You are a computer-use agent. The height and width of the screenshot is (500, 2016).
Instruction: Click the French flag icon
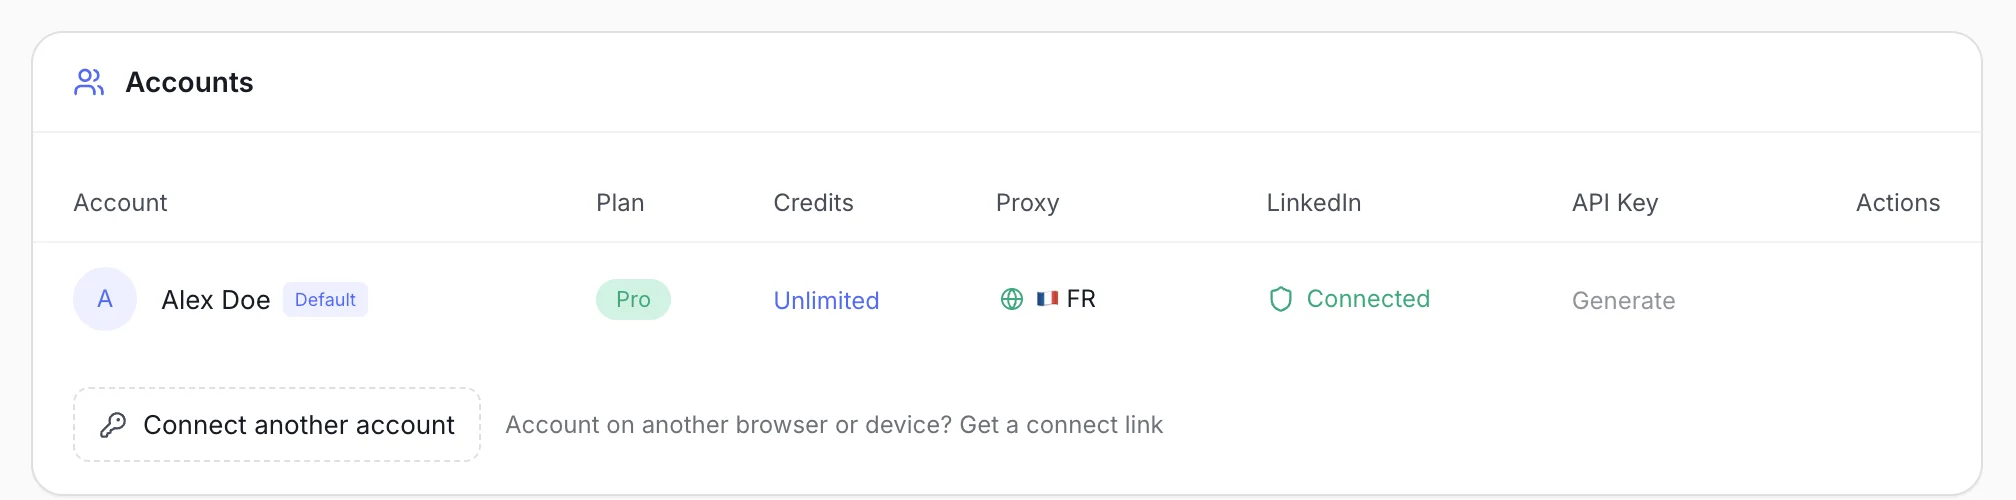1047,299
